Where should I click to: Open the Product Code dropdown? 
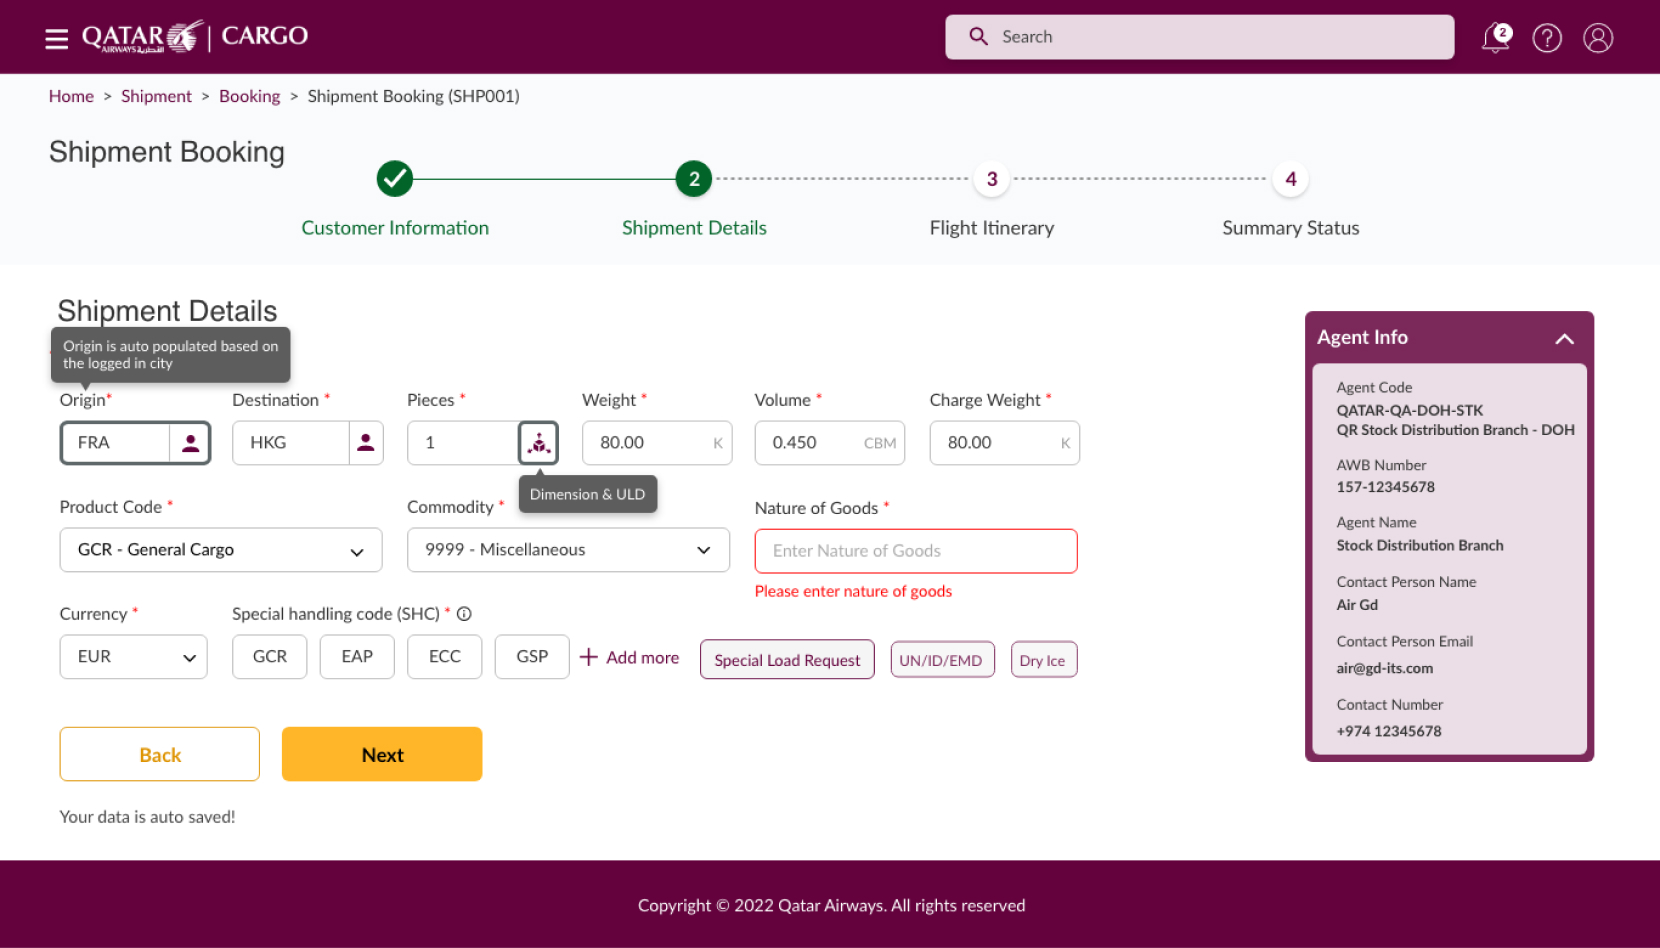(221, 550)
